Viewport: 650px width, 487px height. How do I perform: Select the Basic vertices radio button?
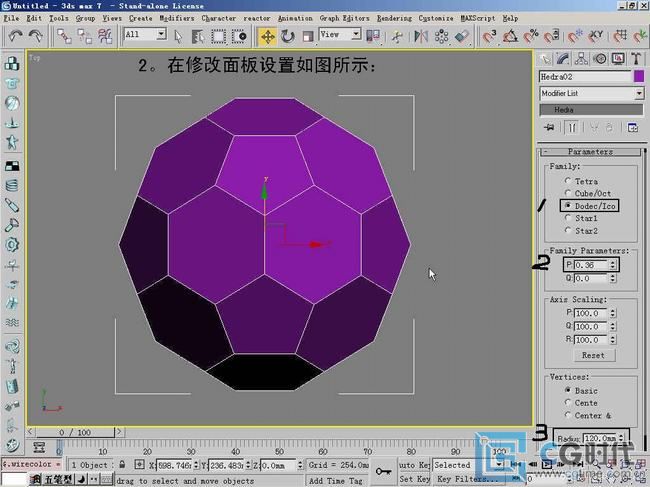(568, 390)
